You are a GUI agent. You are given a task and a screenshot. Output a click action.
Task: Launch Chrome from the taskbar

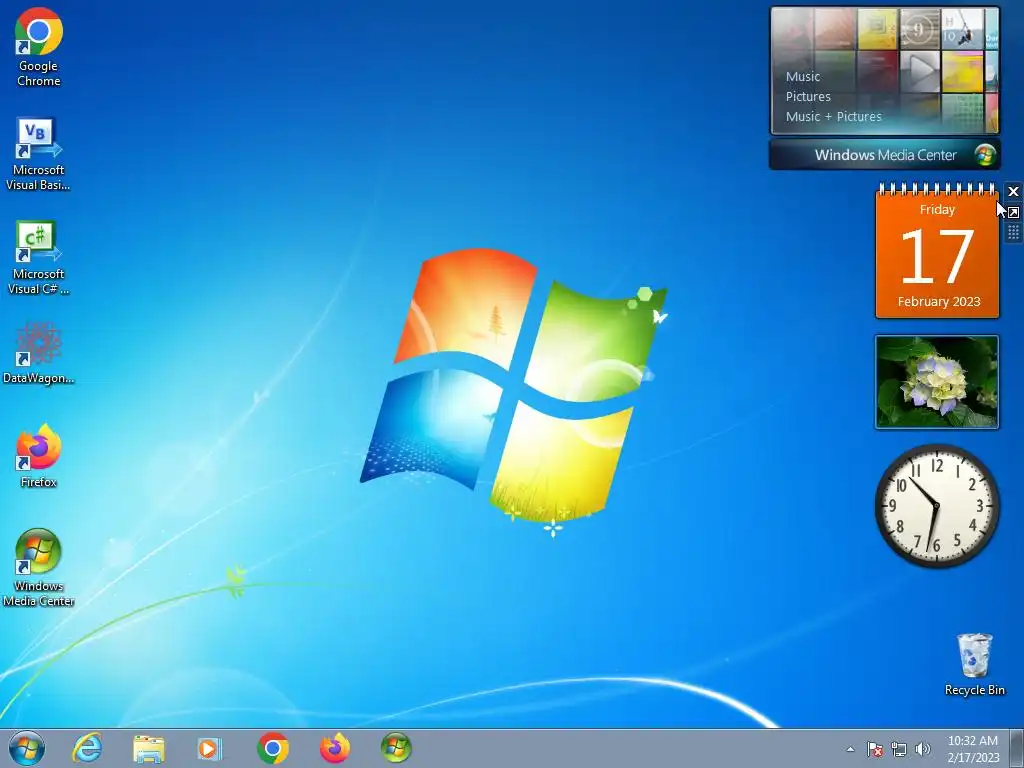click(x=273, y=748)
